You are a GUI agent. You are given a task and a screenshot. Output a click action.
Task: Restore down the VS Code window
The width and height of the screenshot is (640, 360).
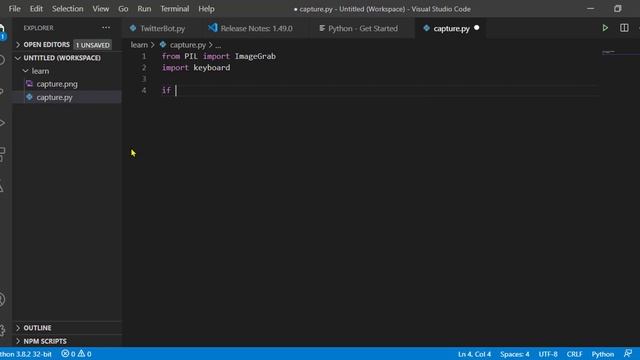[x=618, y=9]
